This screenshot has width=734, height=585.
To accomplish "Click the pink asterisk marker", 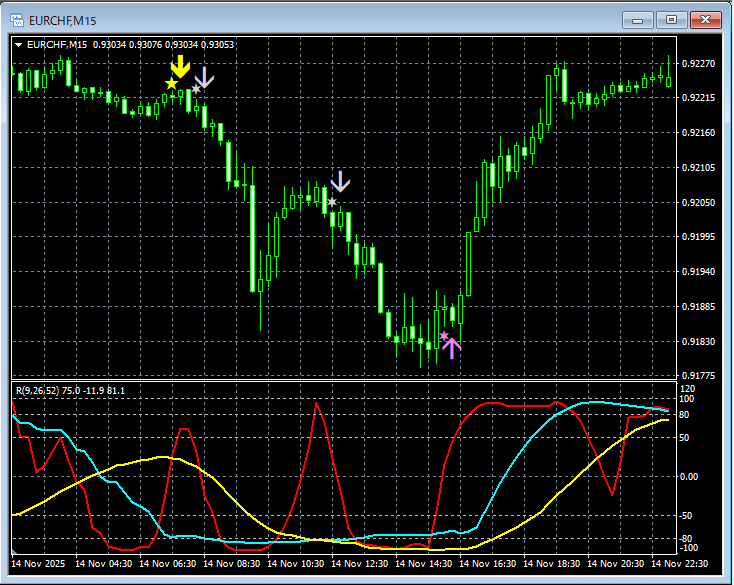I will point(443,336).
